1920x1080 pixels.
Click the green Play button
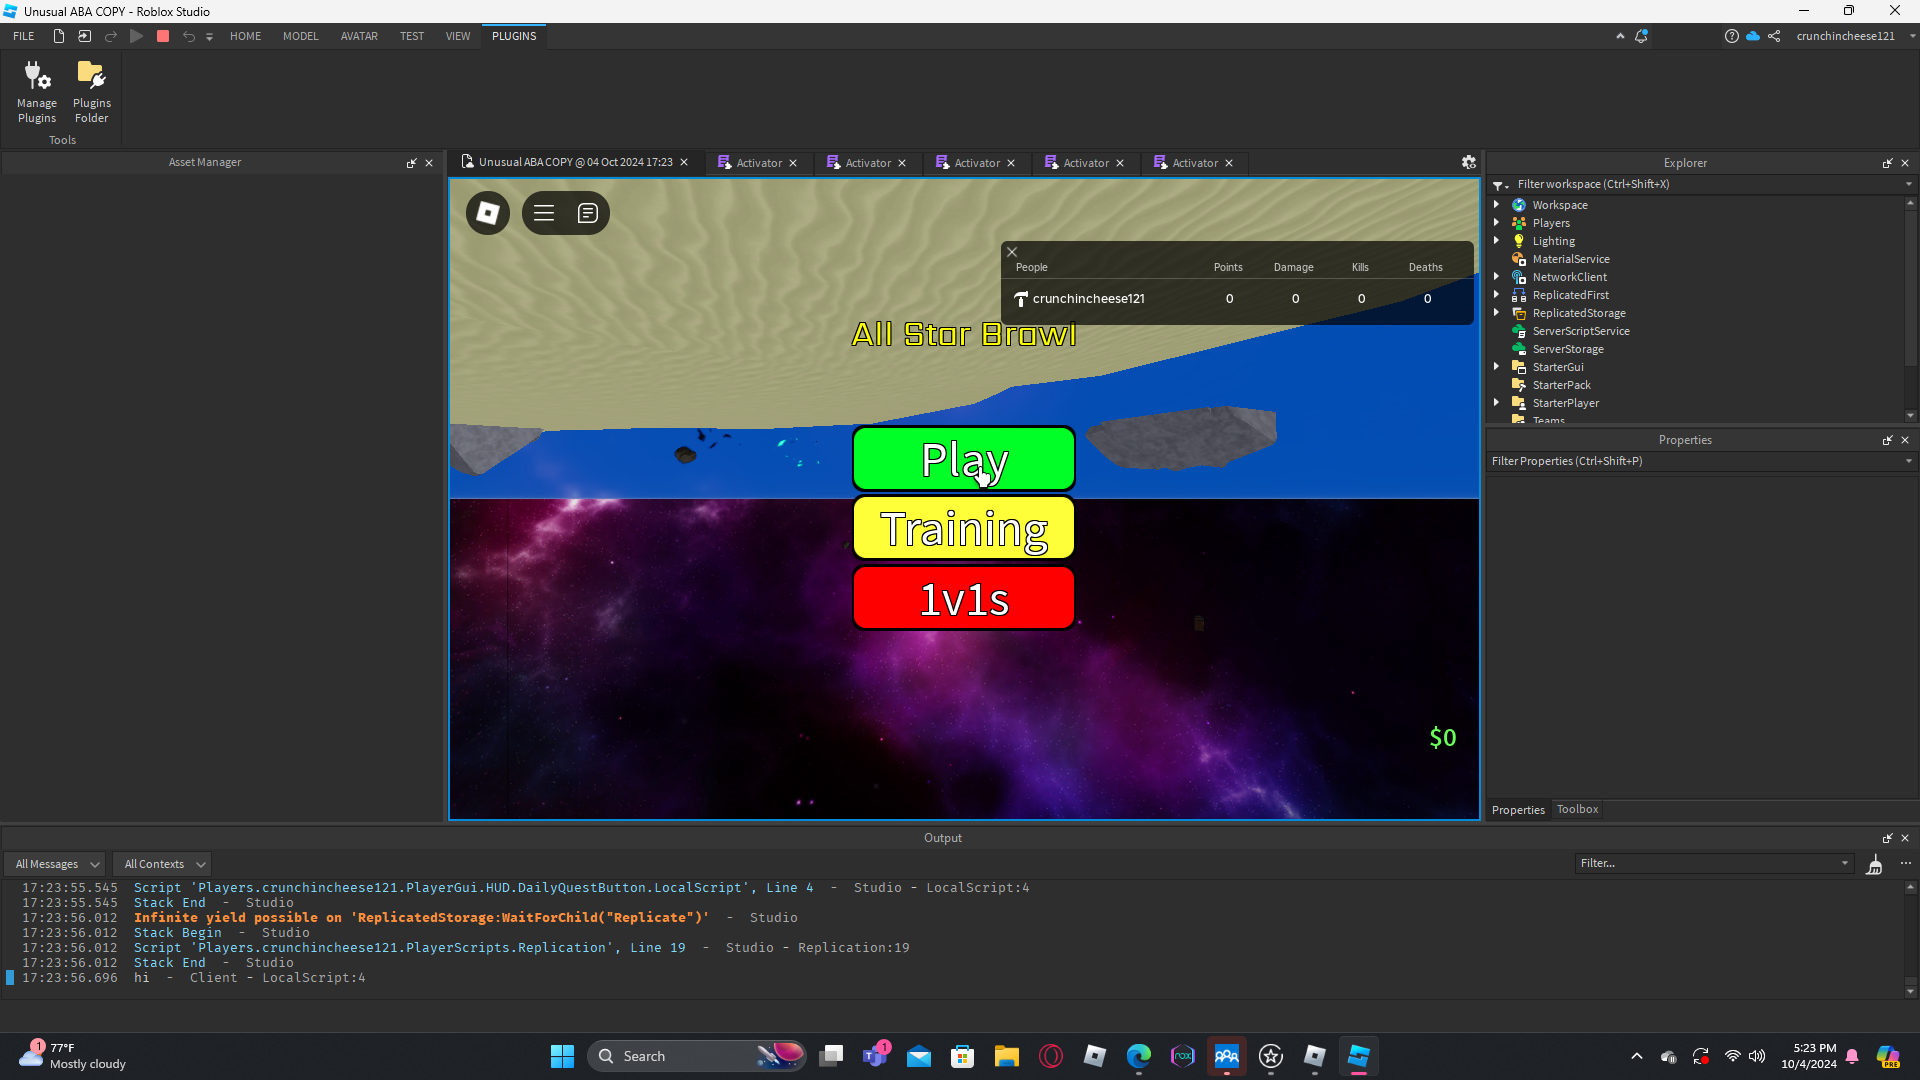click(x=964, y=459)
